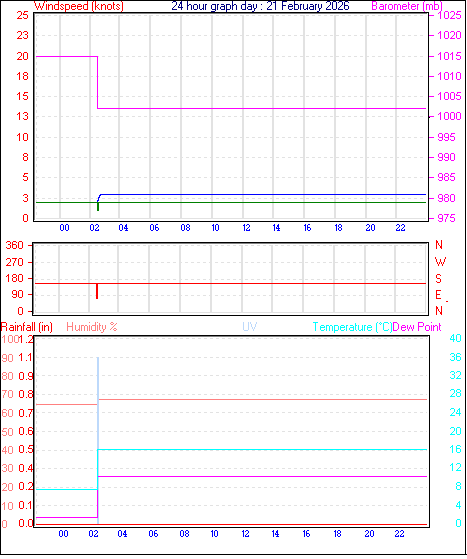
Task: Click the 50 humidity axis value
Action: 7,432
